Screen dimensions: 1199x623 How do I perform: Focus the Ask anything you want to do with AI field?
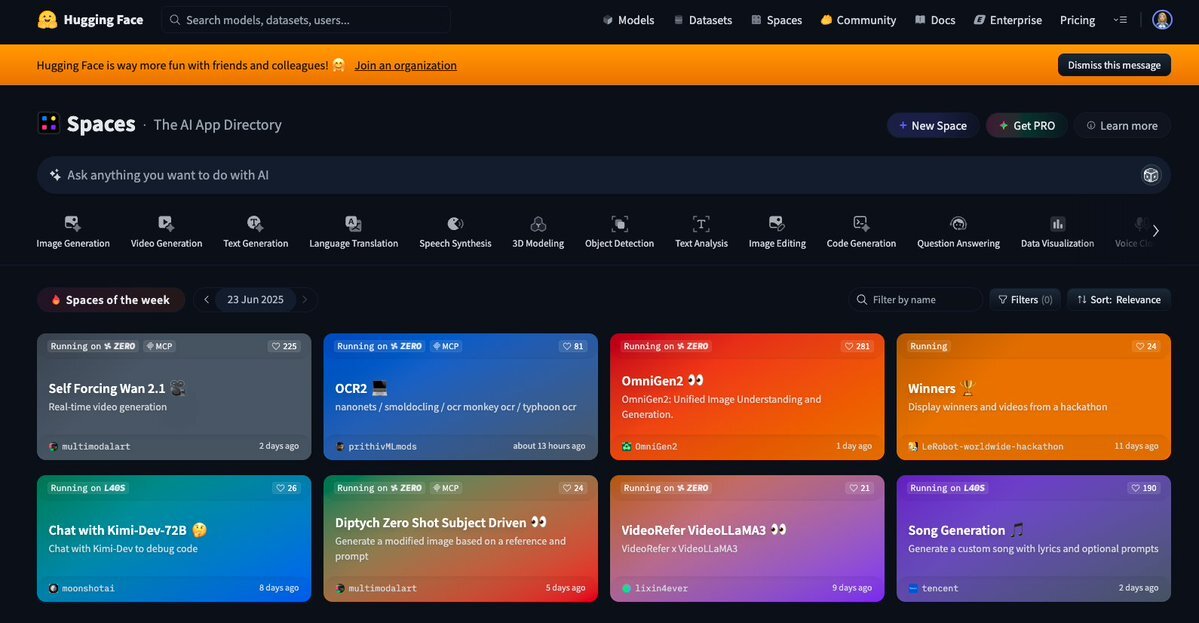coord(603,175)
